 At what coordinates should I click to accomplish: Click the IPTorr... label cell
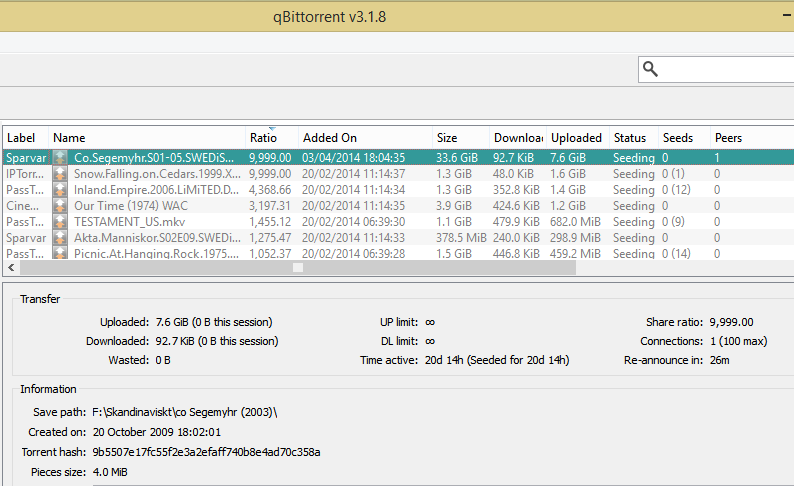click(25, 174)
